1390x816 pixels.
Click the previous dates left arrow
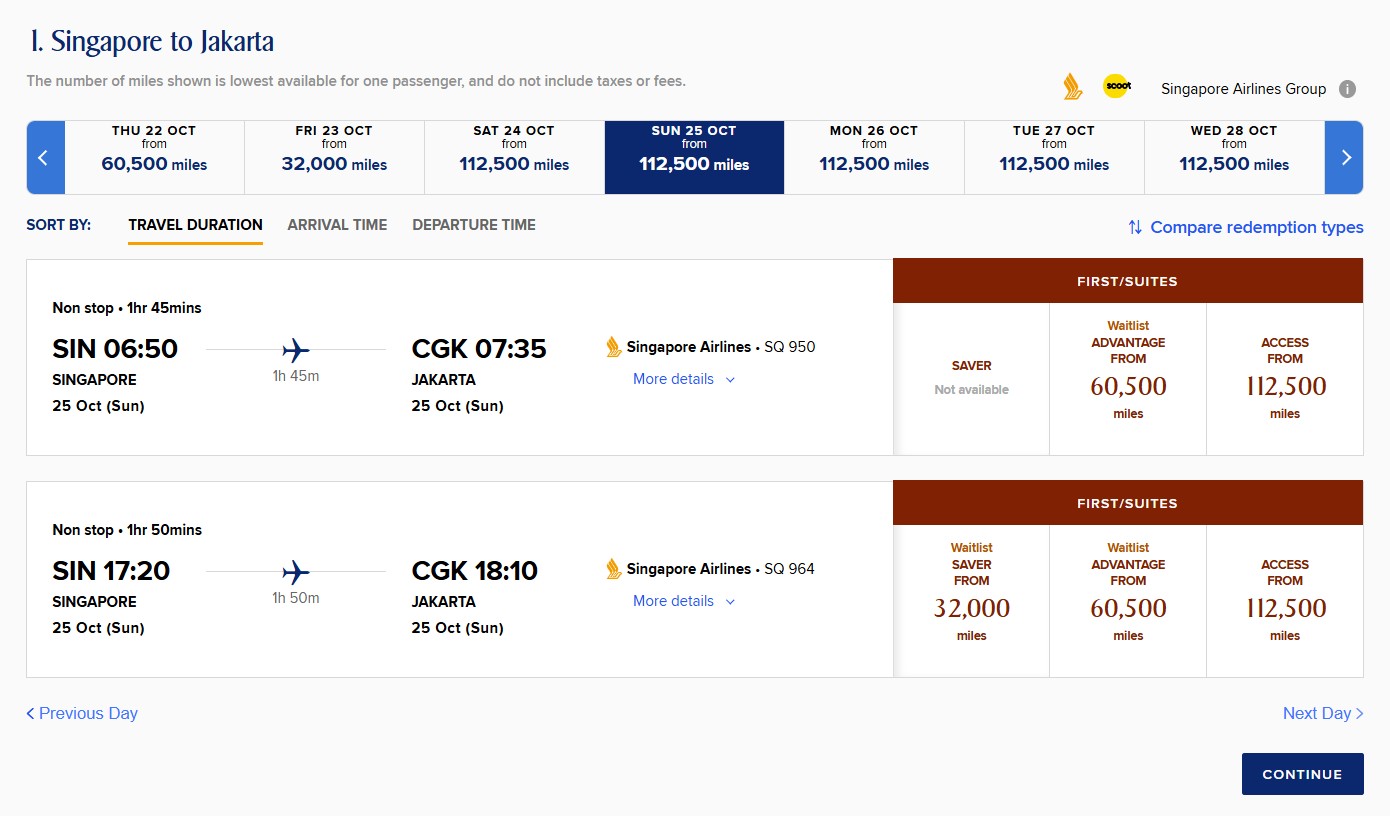point(45,158)
